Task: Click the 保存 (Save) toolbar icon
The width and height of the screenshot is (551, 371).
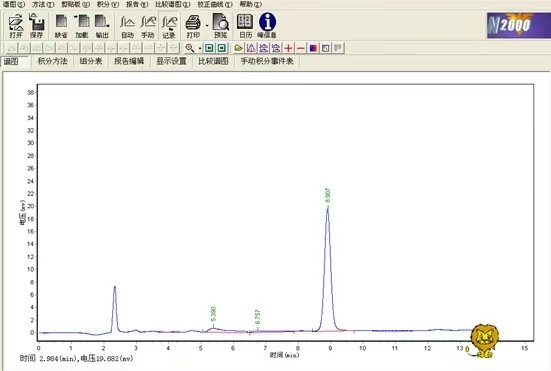Action: point(36,26)
